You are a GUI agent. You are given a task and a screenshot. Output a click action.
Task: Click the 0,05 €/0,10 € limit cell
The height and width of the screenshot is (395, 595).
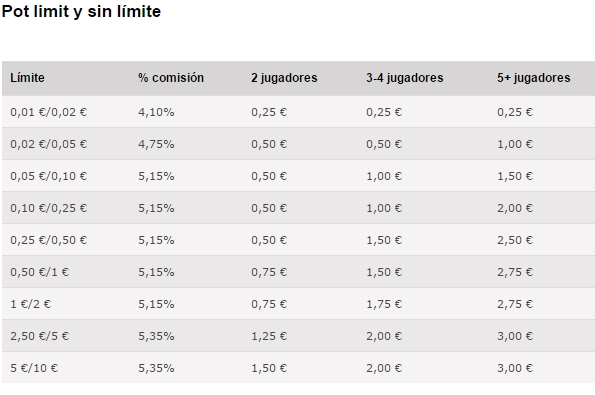49,176
